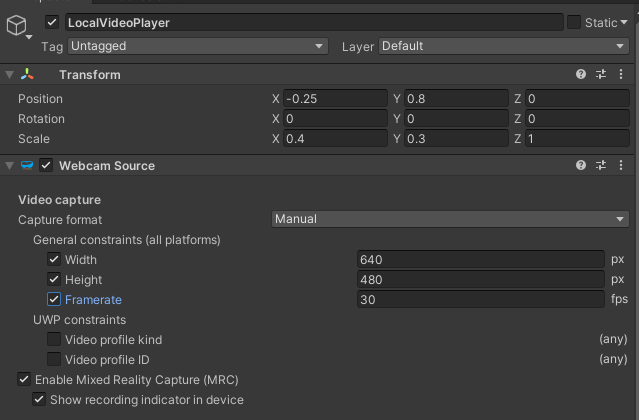Open Transform component presets
639x420 pixels.
(601, 74)
